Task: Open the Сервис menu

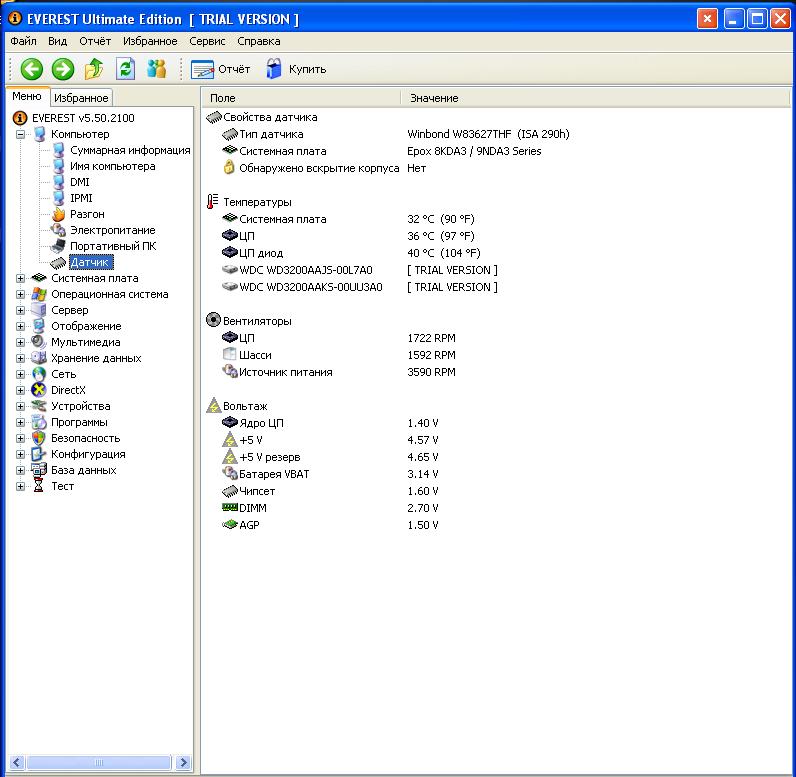Action: [207, 41]
